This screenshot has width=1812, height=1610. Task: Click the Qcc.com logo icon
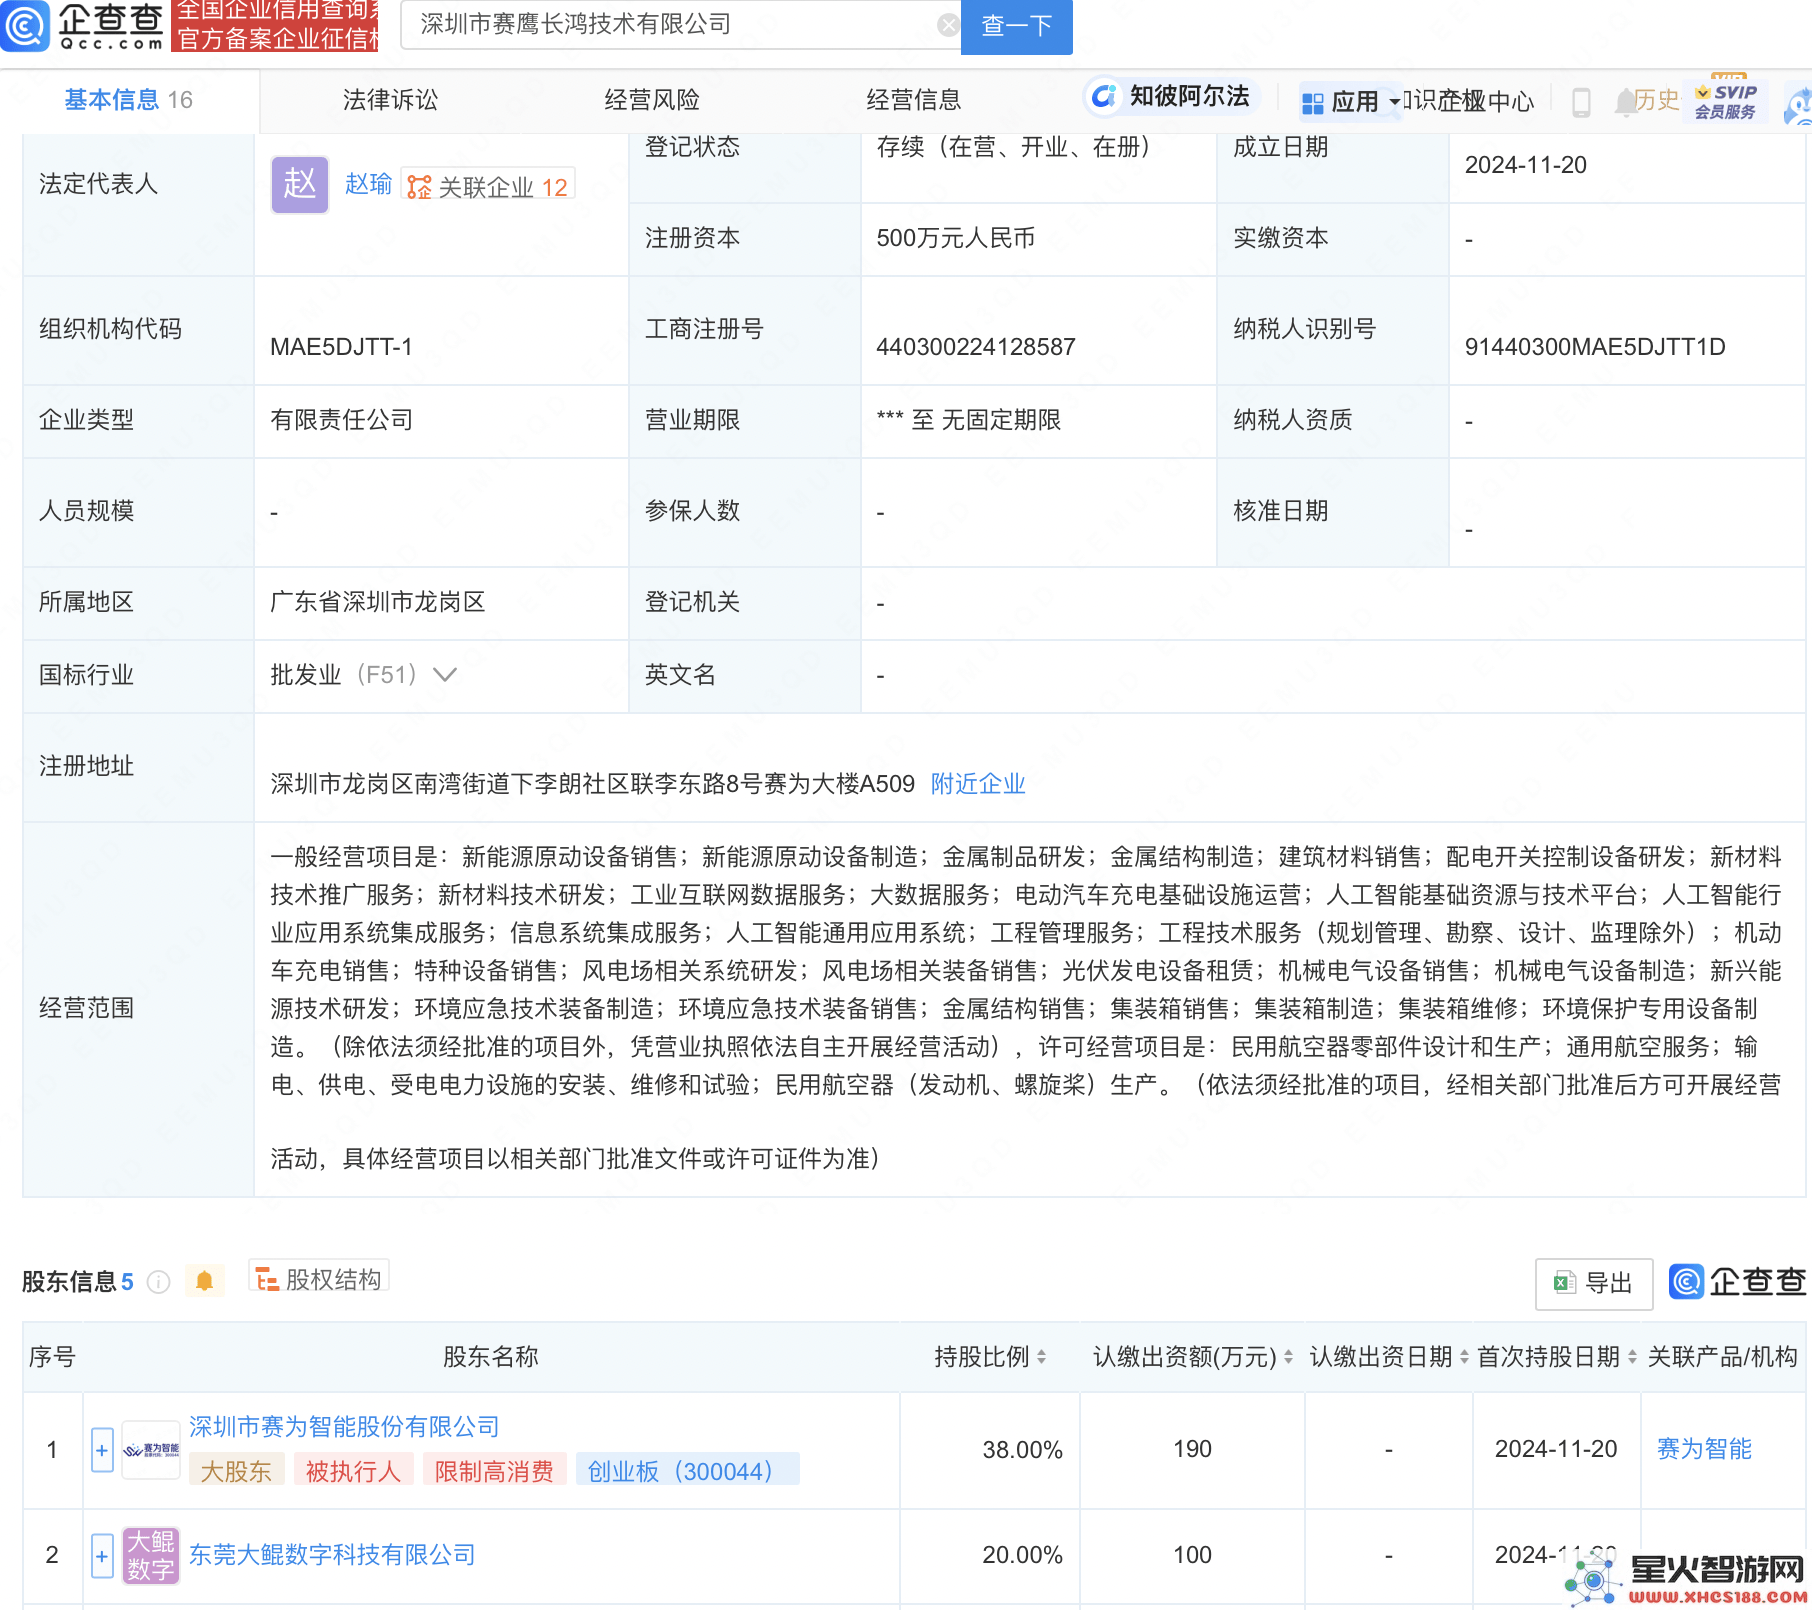[x=26, y=25]
